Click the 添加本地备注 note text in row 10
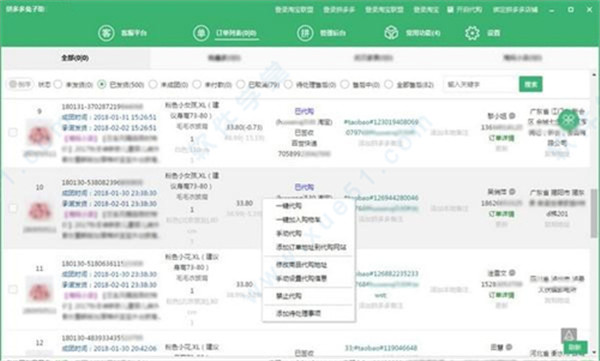Image resolution: width=600 pixels, height=361 pixels. point(449,208)
